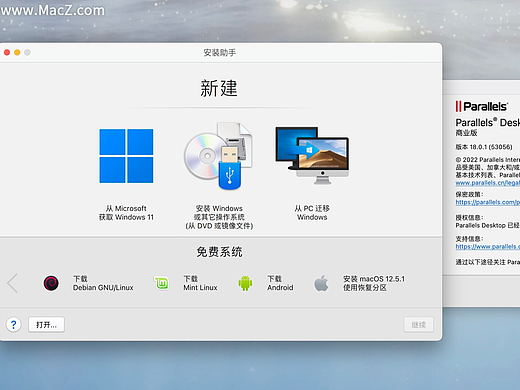
Task: Click the Apple logo for macOS
Action: (321, 283)
